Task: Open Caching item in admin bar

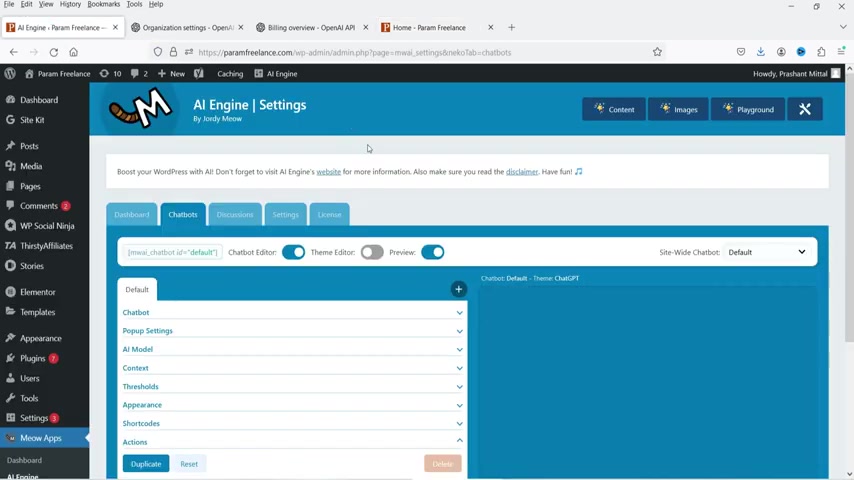Action: point(230,74)
